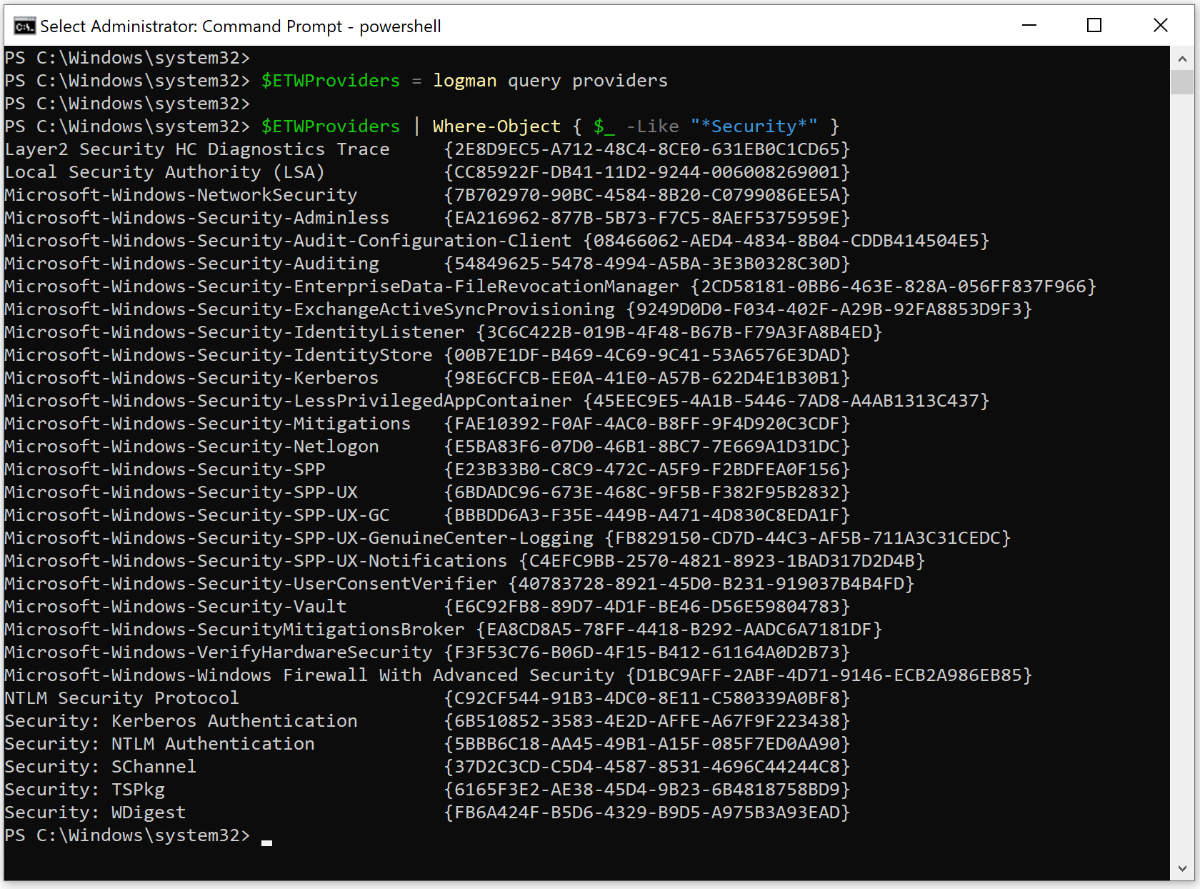Click GUID {D1BC9AFF-2ABF-4D71-9146-ECB2A986EB85}
Viewport: 1200px width, 889px height.
pyautogui.click(x=829, y=675)
